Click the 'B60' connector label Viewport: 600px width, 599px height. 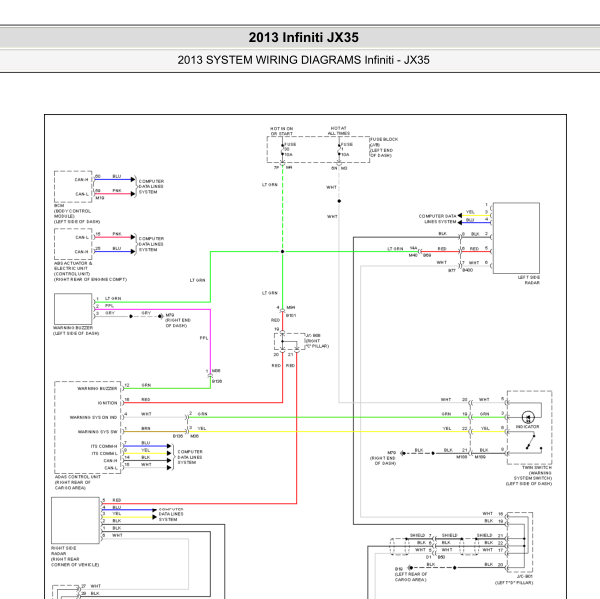[x=441, y=557]
